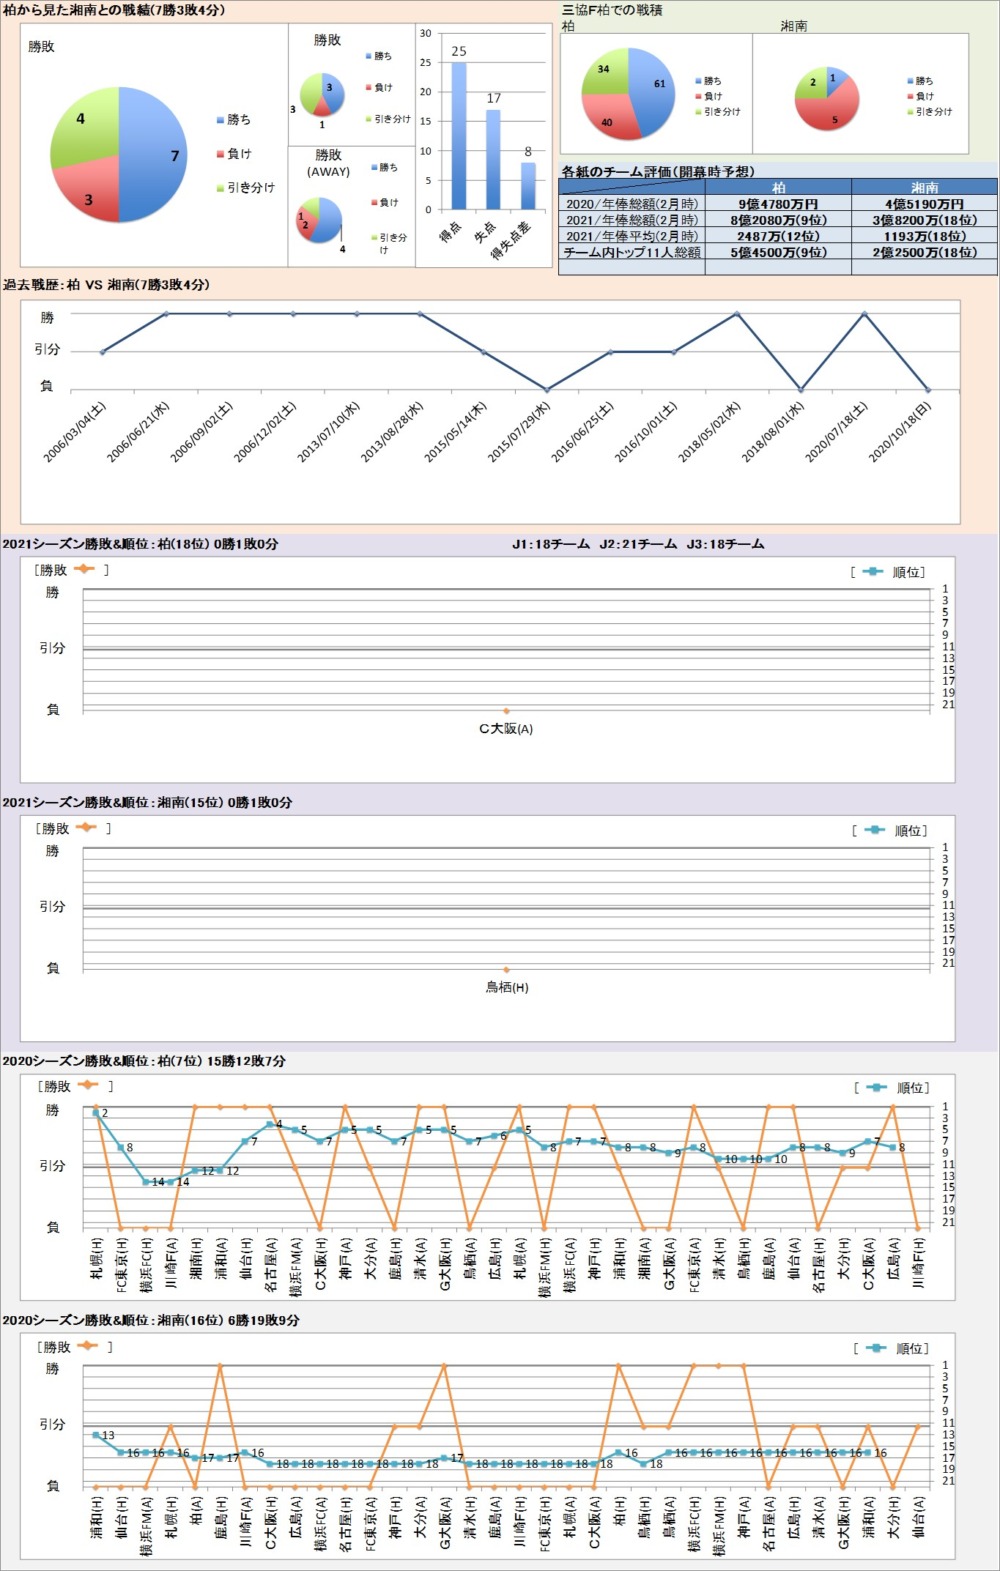The image size is (1000, 1571).
Task: Click the heading '過去戦歴:柏 VS 湘南(7勝3敗4分)'
Action: coord(106,285)
